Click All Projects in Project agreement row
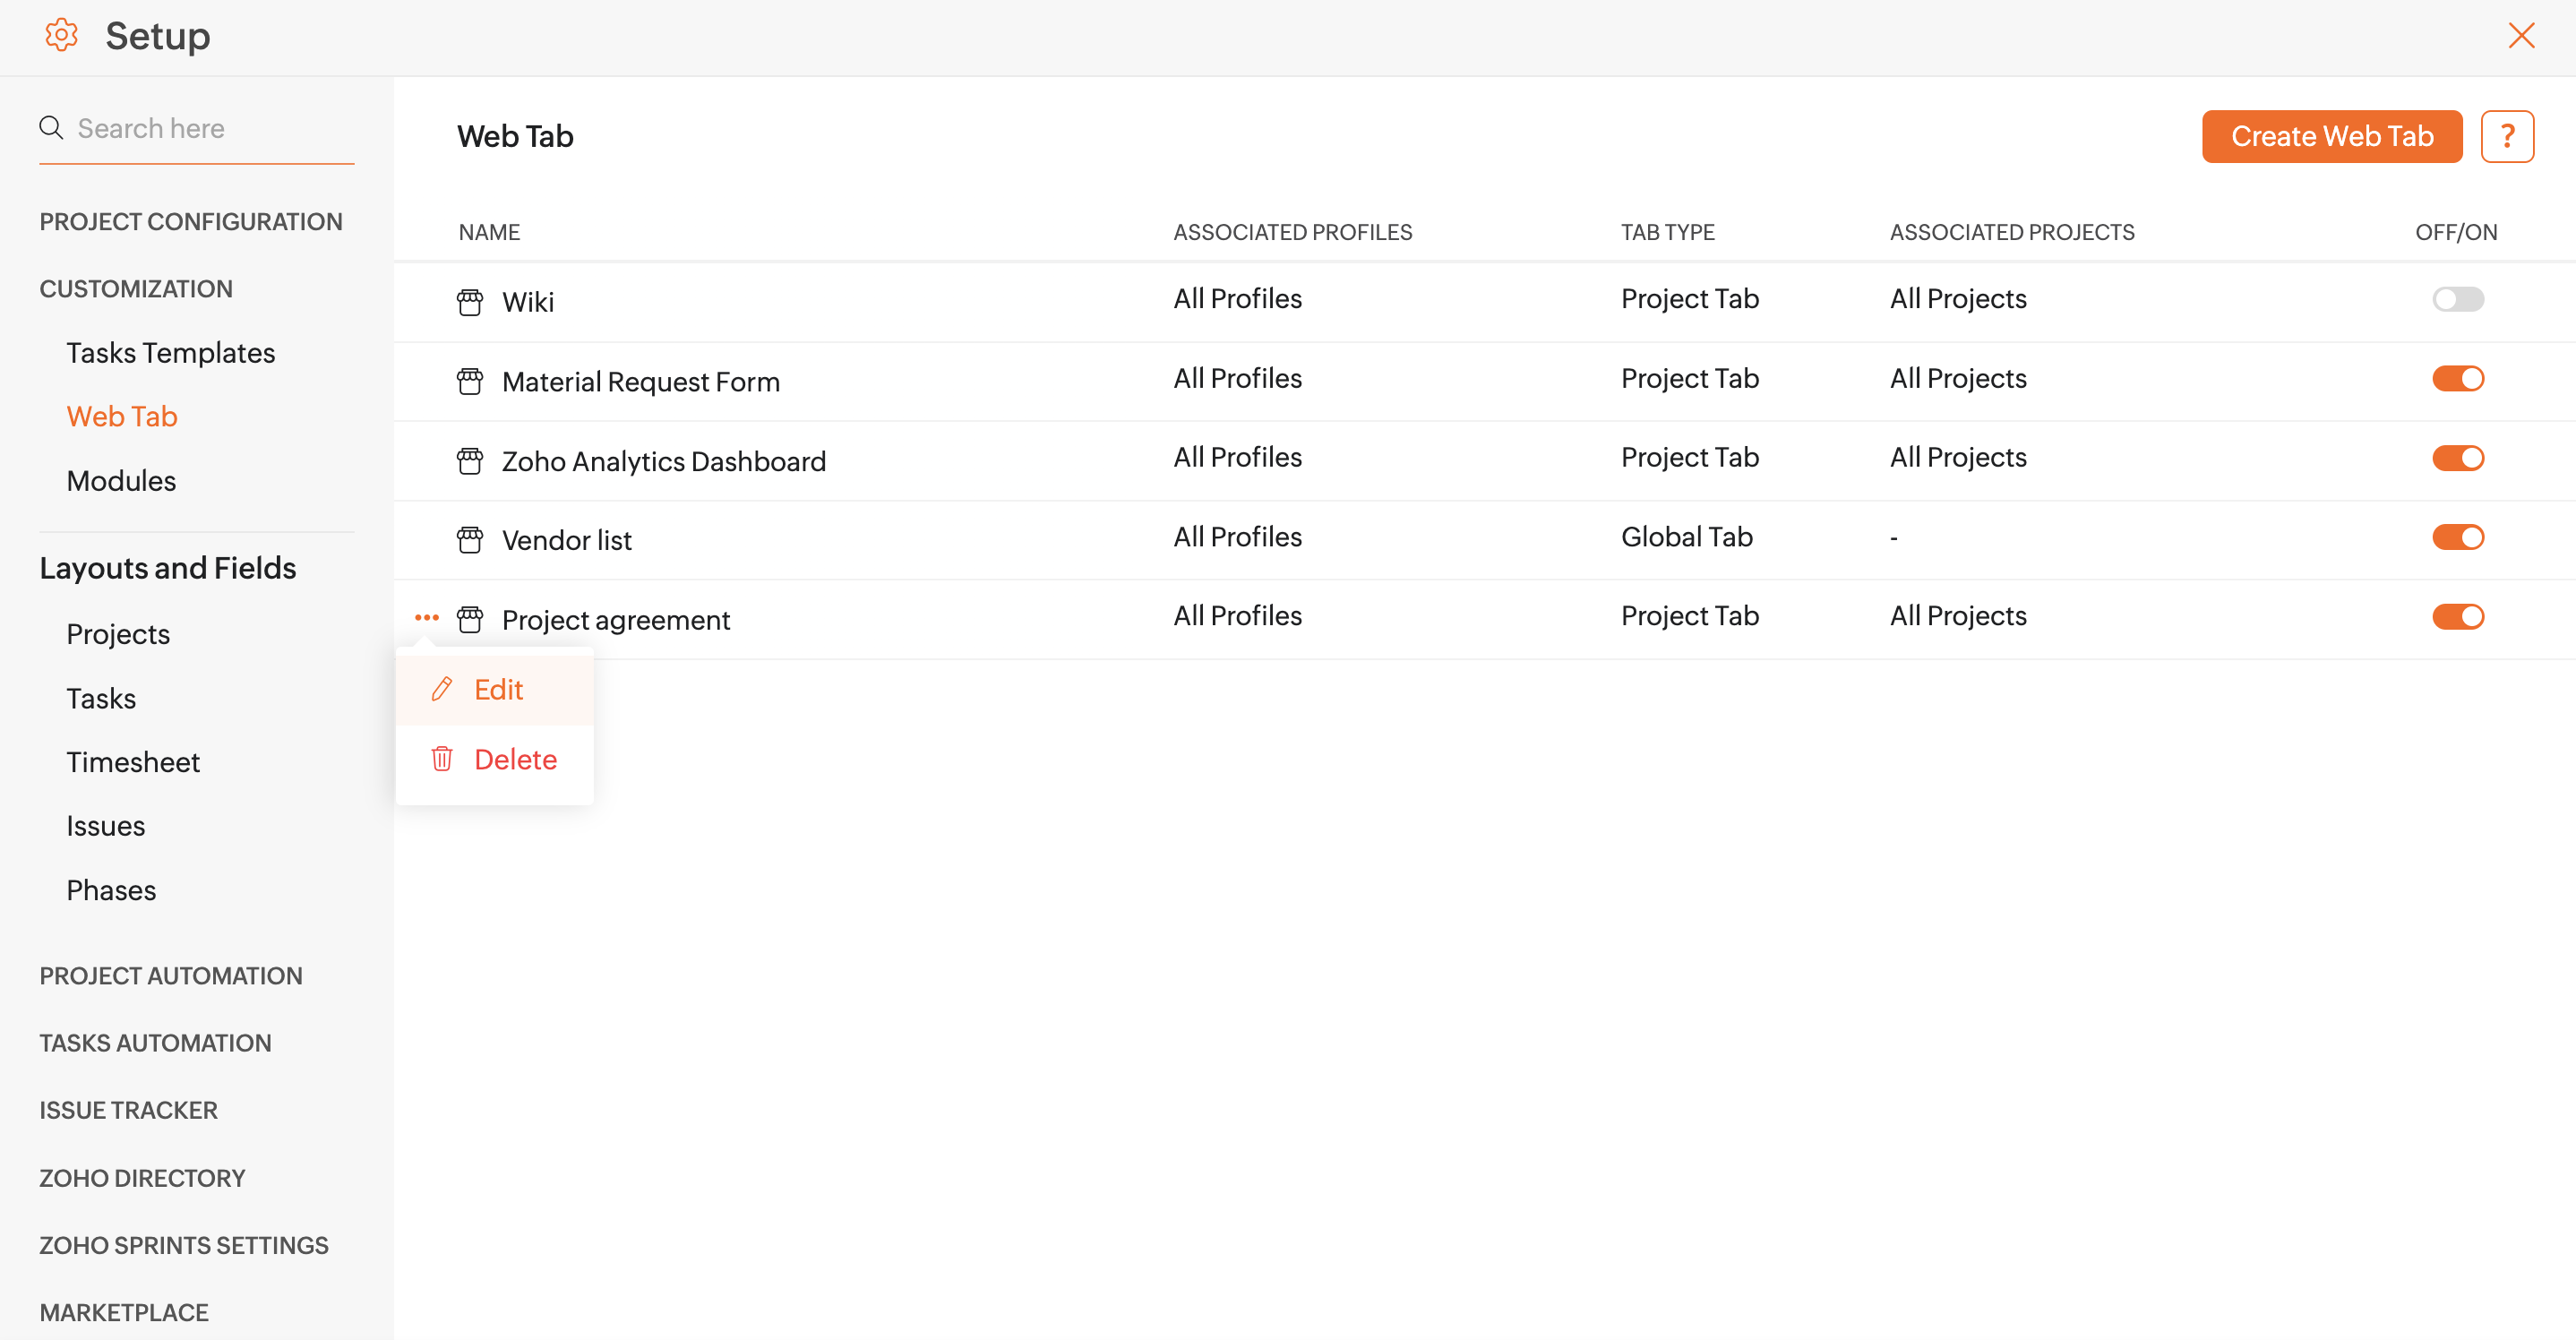Screen dimensions: 2576x1340 1958,616
